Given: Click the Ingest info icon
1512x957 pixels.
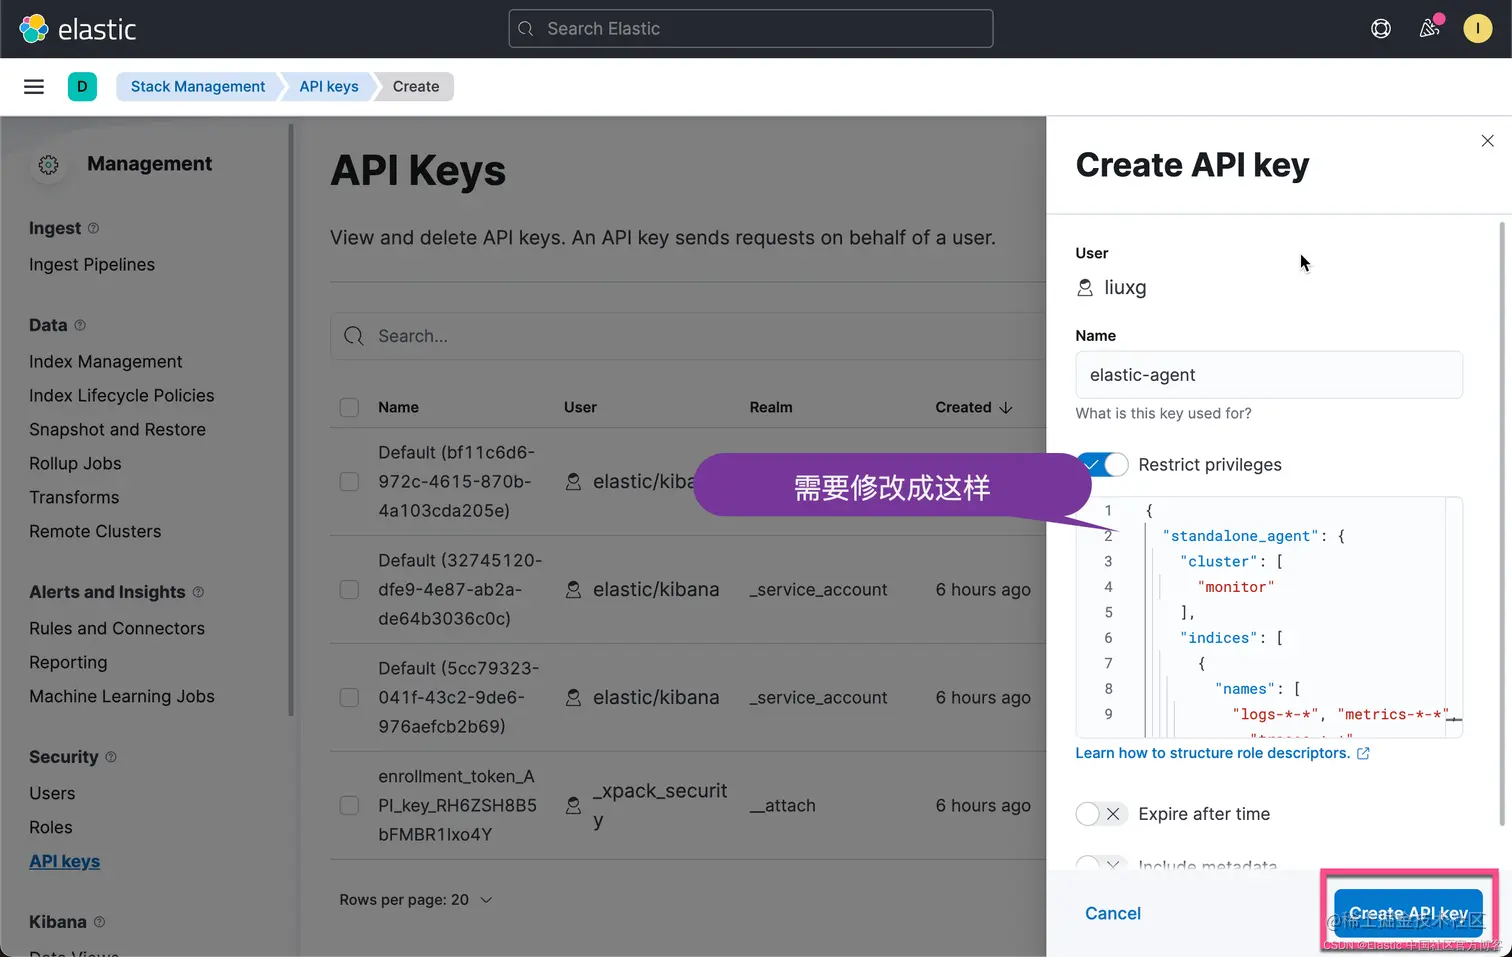Looking at the screenshot, I should 94,228.
